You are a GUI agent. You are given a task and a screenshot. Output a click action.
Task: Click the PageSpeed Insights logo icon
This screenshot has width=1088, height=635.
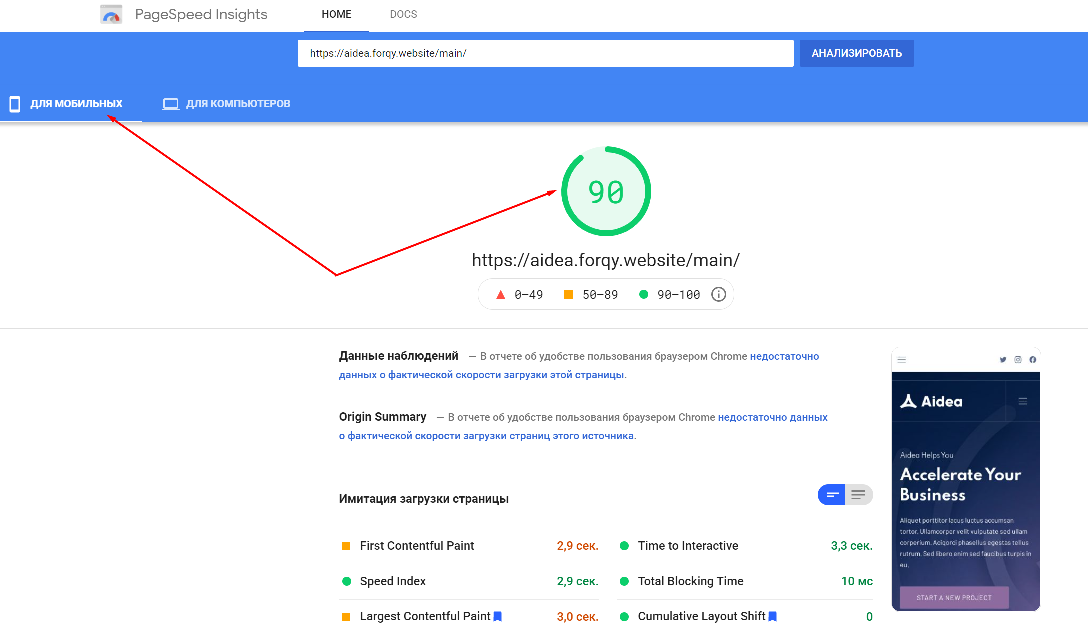[111, 15]
